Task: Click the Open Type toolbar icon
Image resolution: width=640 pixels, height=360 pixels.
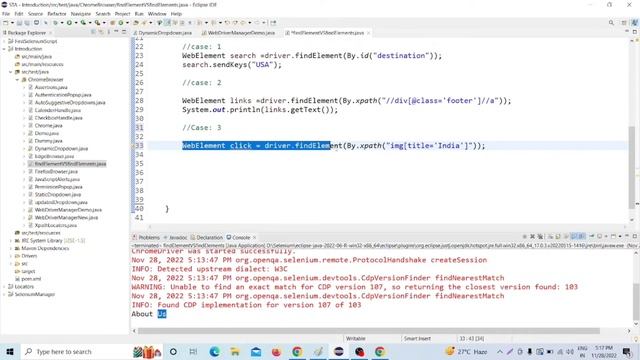Action: 136,23
